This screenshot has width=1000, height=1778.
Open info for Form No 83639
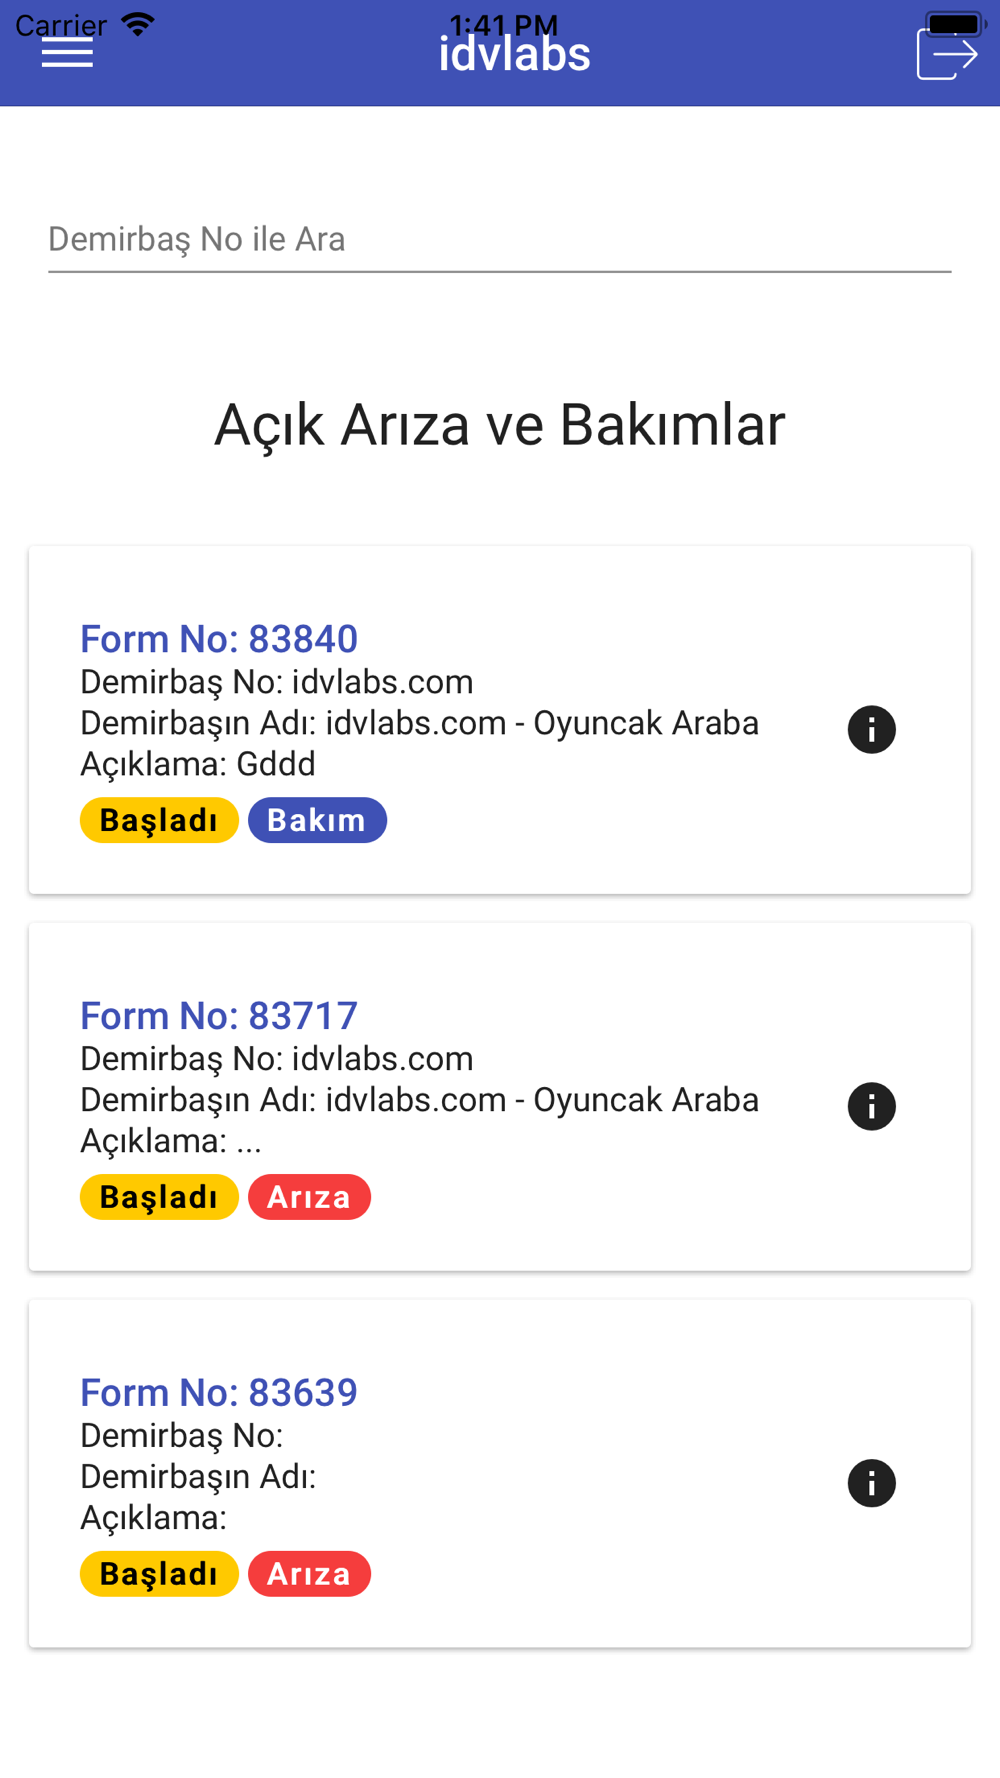[872, 1484]
